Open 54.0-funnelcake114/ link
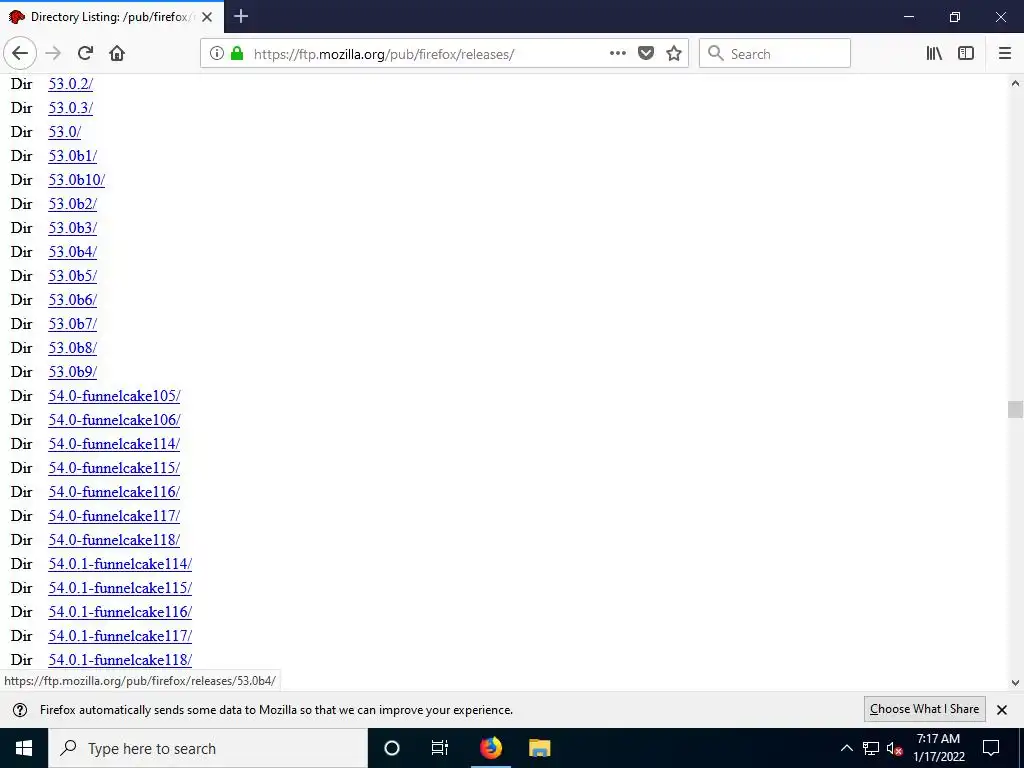This screenshot has width=1024, height=768. [x=114, y=444]
